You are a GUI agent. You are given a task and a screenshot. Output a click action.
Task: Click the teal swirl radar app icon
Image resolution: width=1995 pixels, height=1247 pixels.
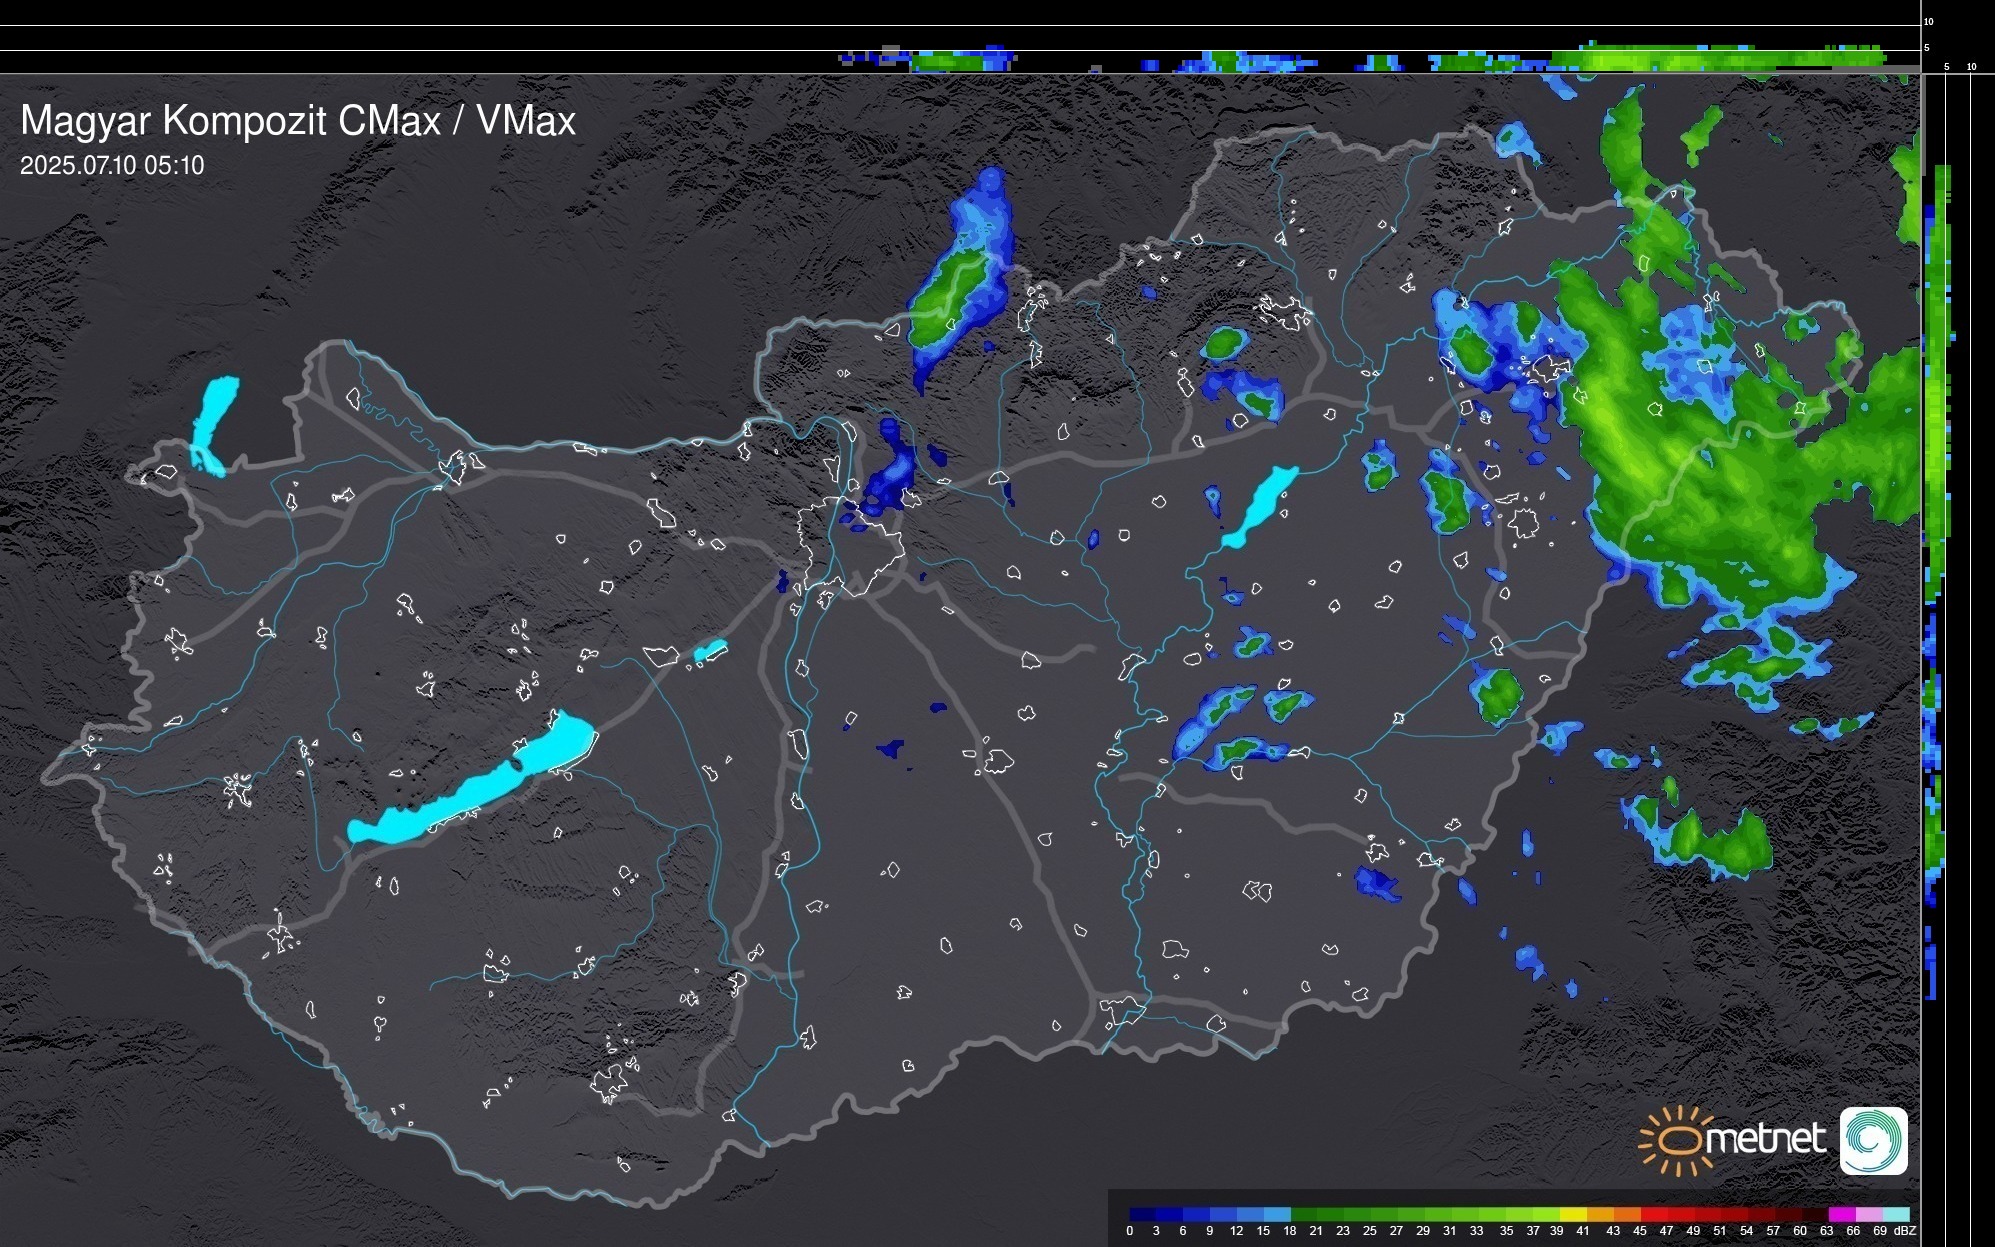pos(1873,1141)
